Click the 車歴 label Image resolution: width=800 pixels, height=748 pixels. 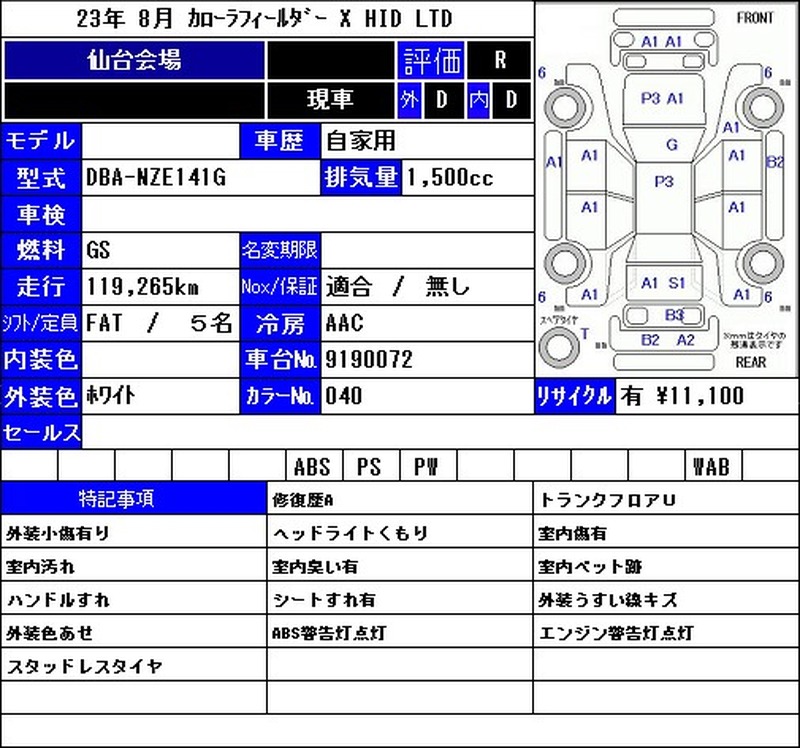pyautogui.click(x=280, y=141)
